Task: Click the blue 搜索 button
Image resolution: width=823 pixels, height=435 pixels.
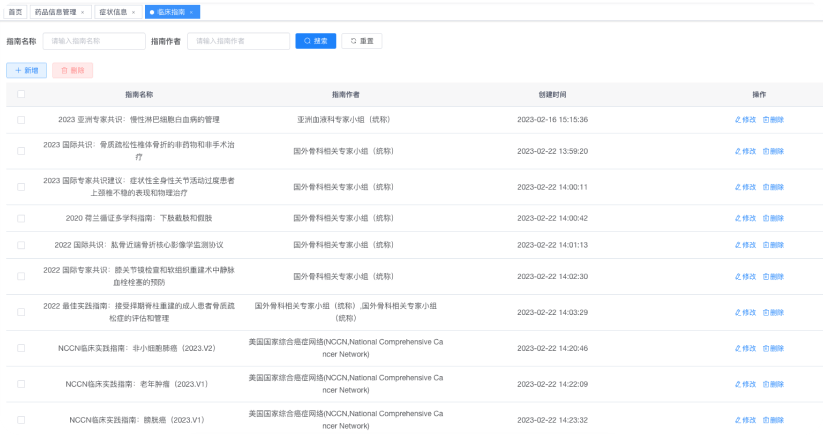Action: tap(315, 41)
